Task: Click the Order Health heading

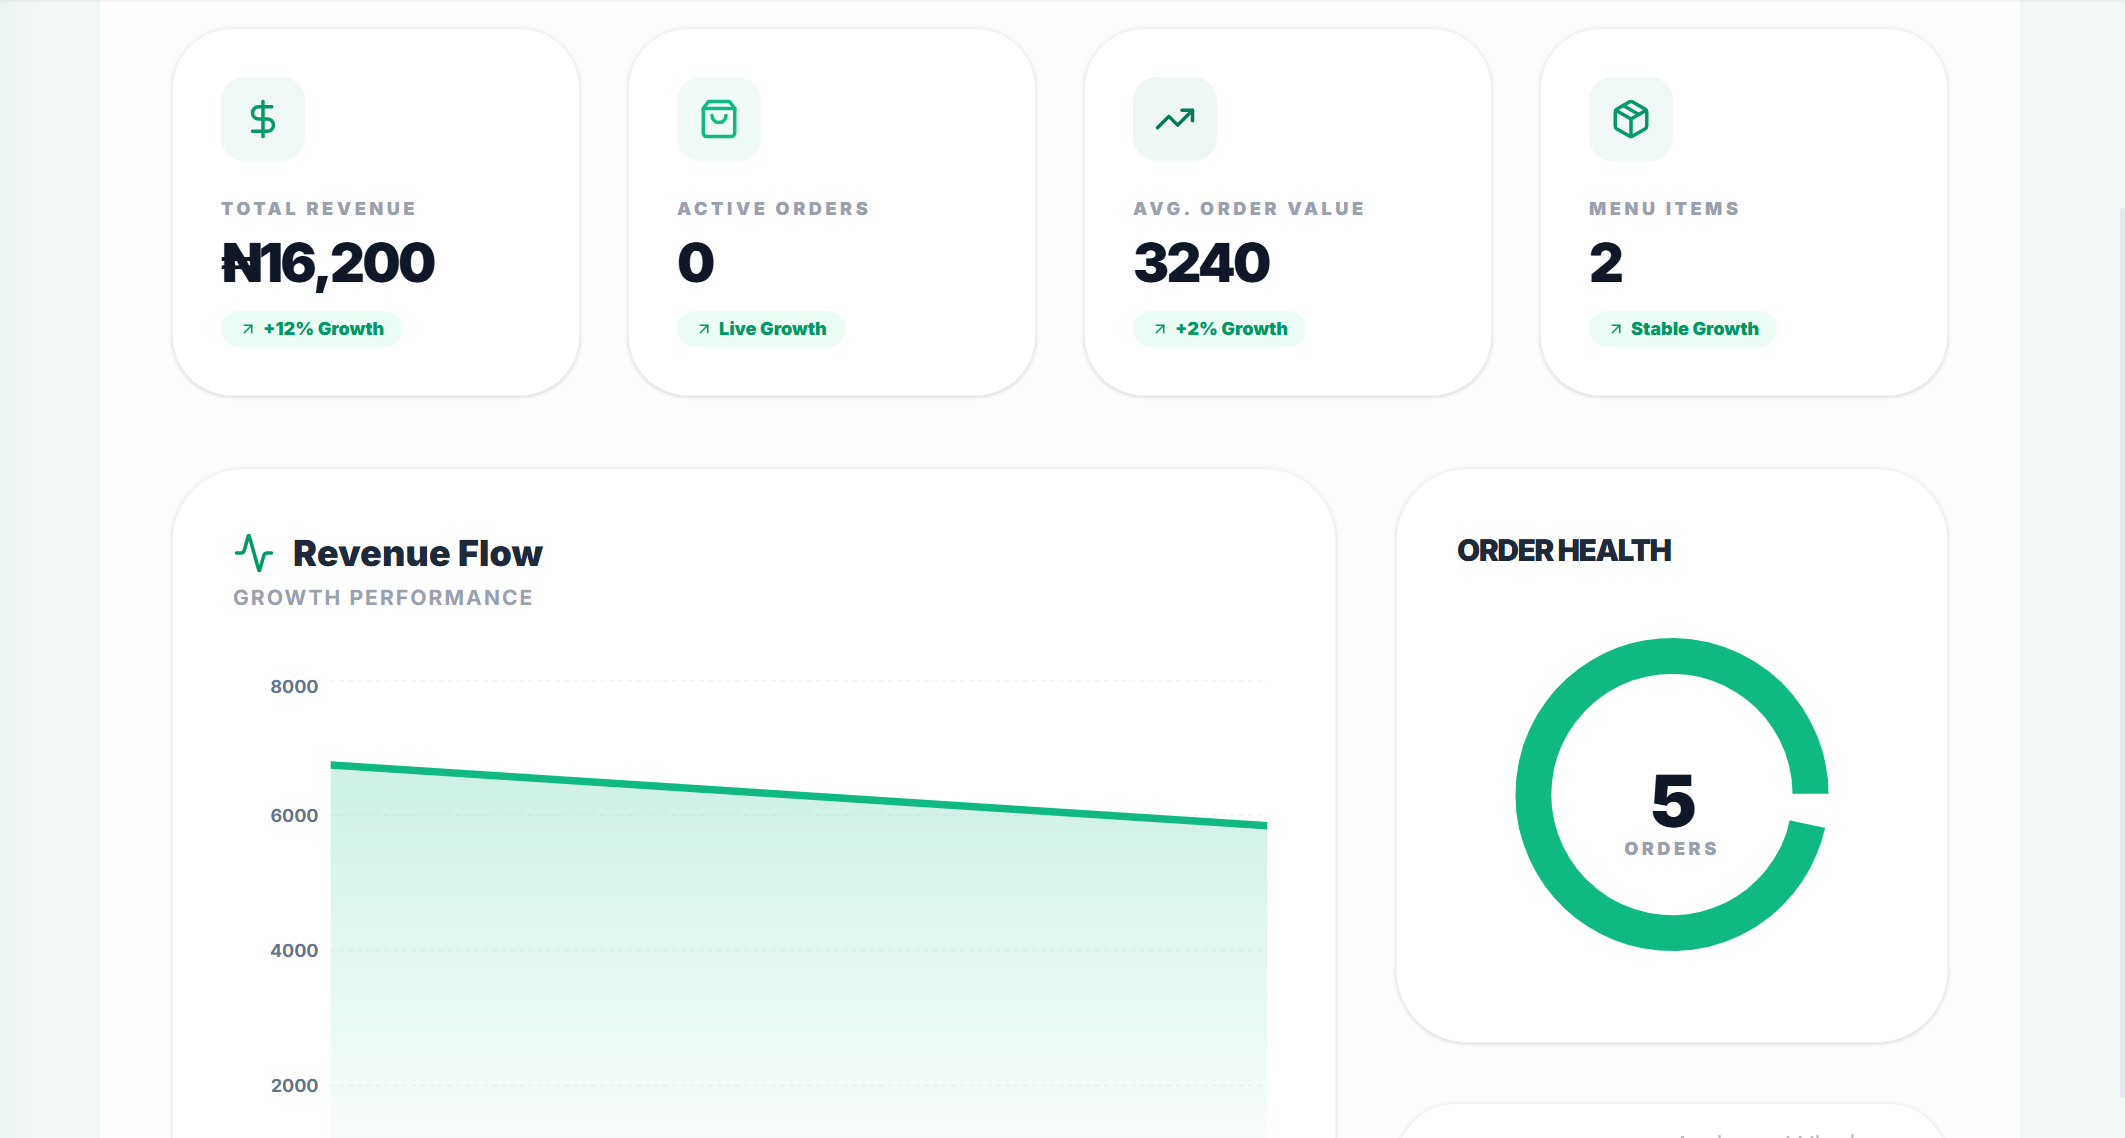Action: (1563, 551)
